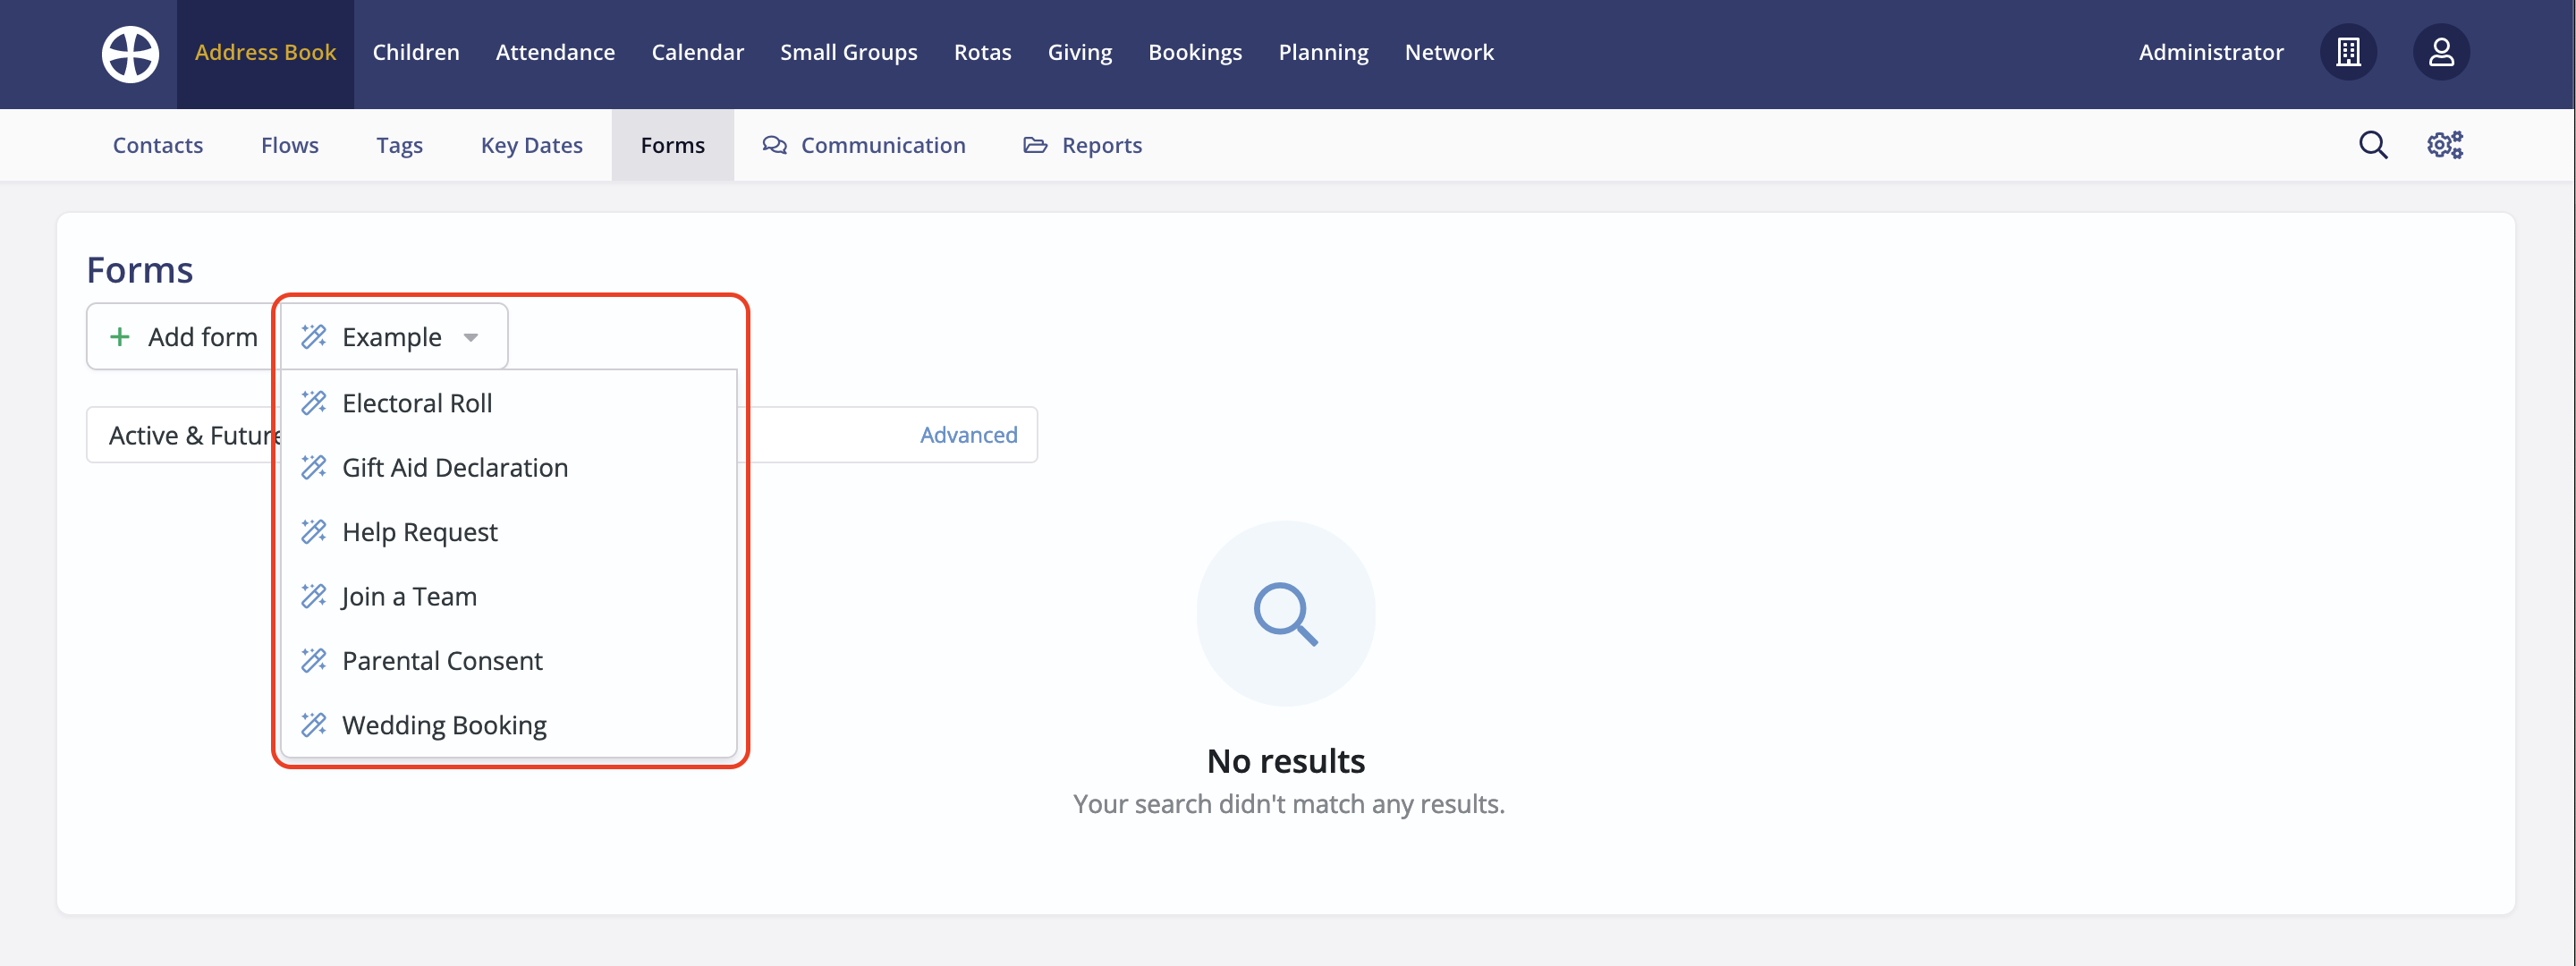Image resolution: width=2576 pixels, height=966 pixels.
Task: Go to the Children module
Action: 416,53
